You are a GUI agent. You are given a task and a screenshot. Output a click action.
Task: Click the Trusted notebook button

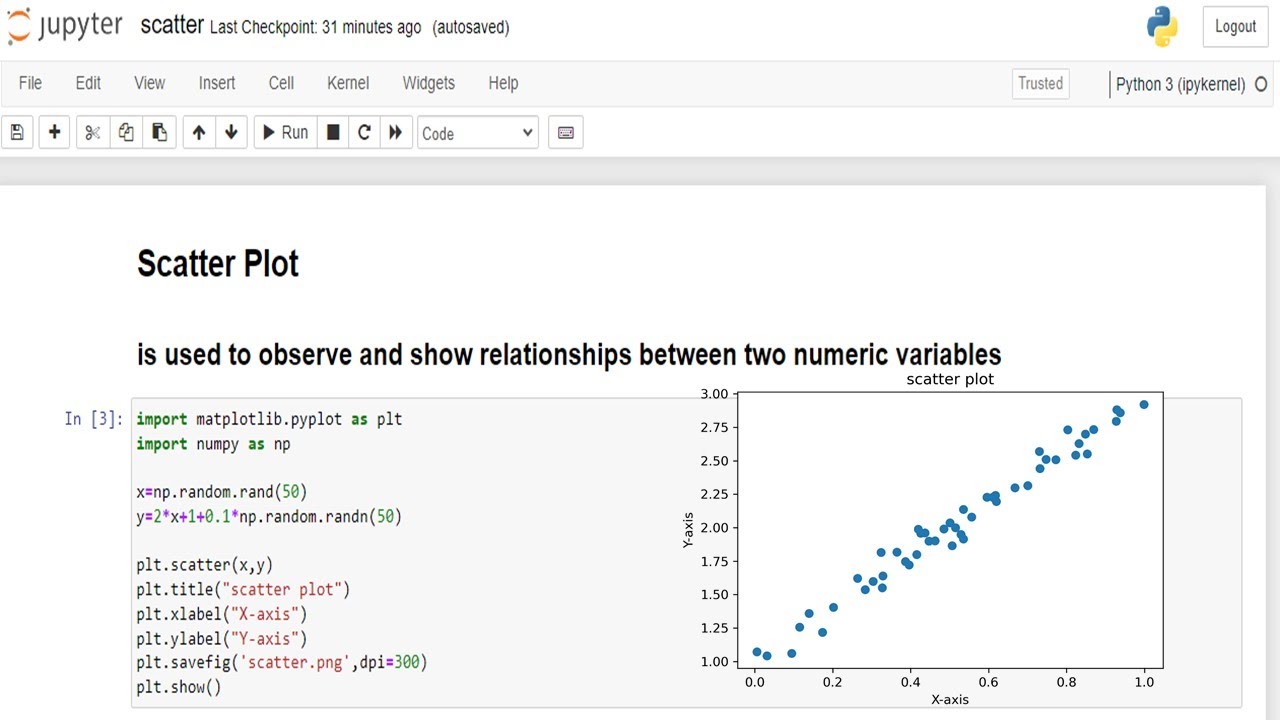click(1040, 84)
